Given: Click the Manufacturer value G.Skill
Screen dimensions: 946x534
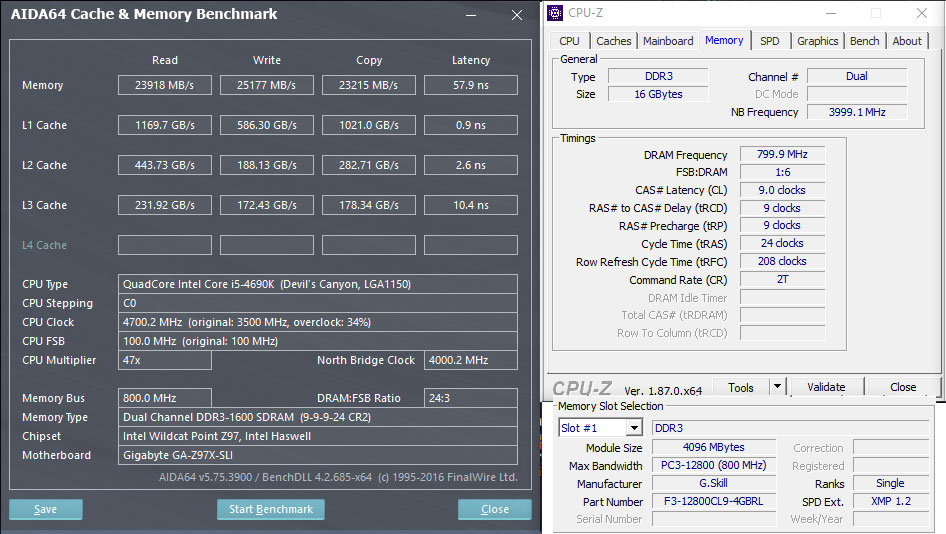Looking at the screenshot, I should tap(714, 483).
